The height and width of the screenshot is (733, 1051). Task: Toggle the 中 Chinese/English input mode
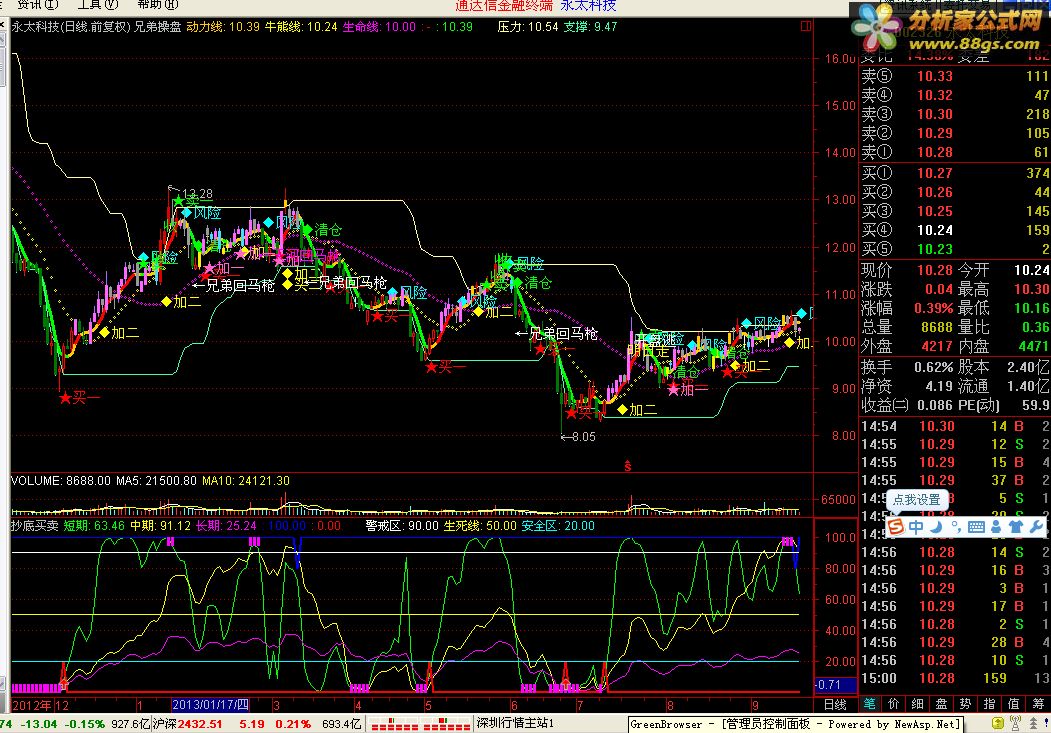[x=916, y=527]
